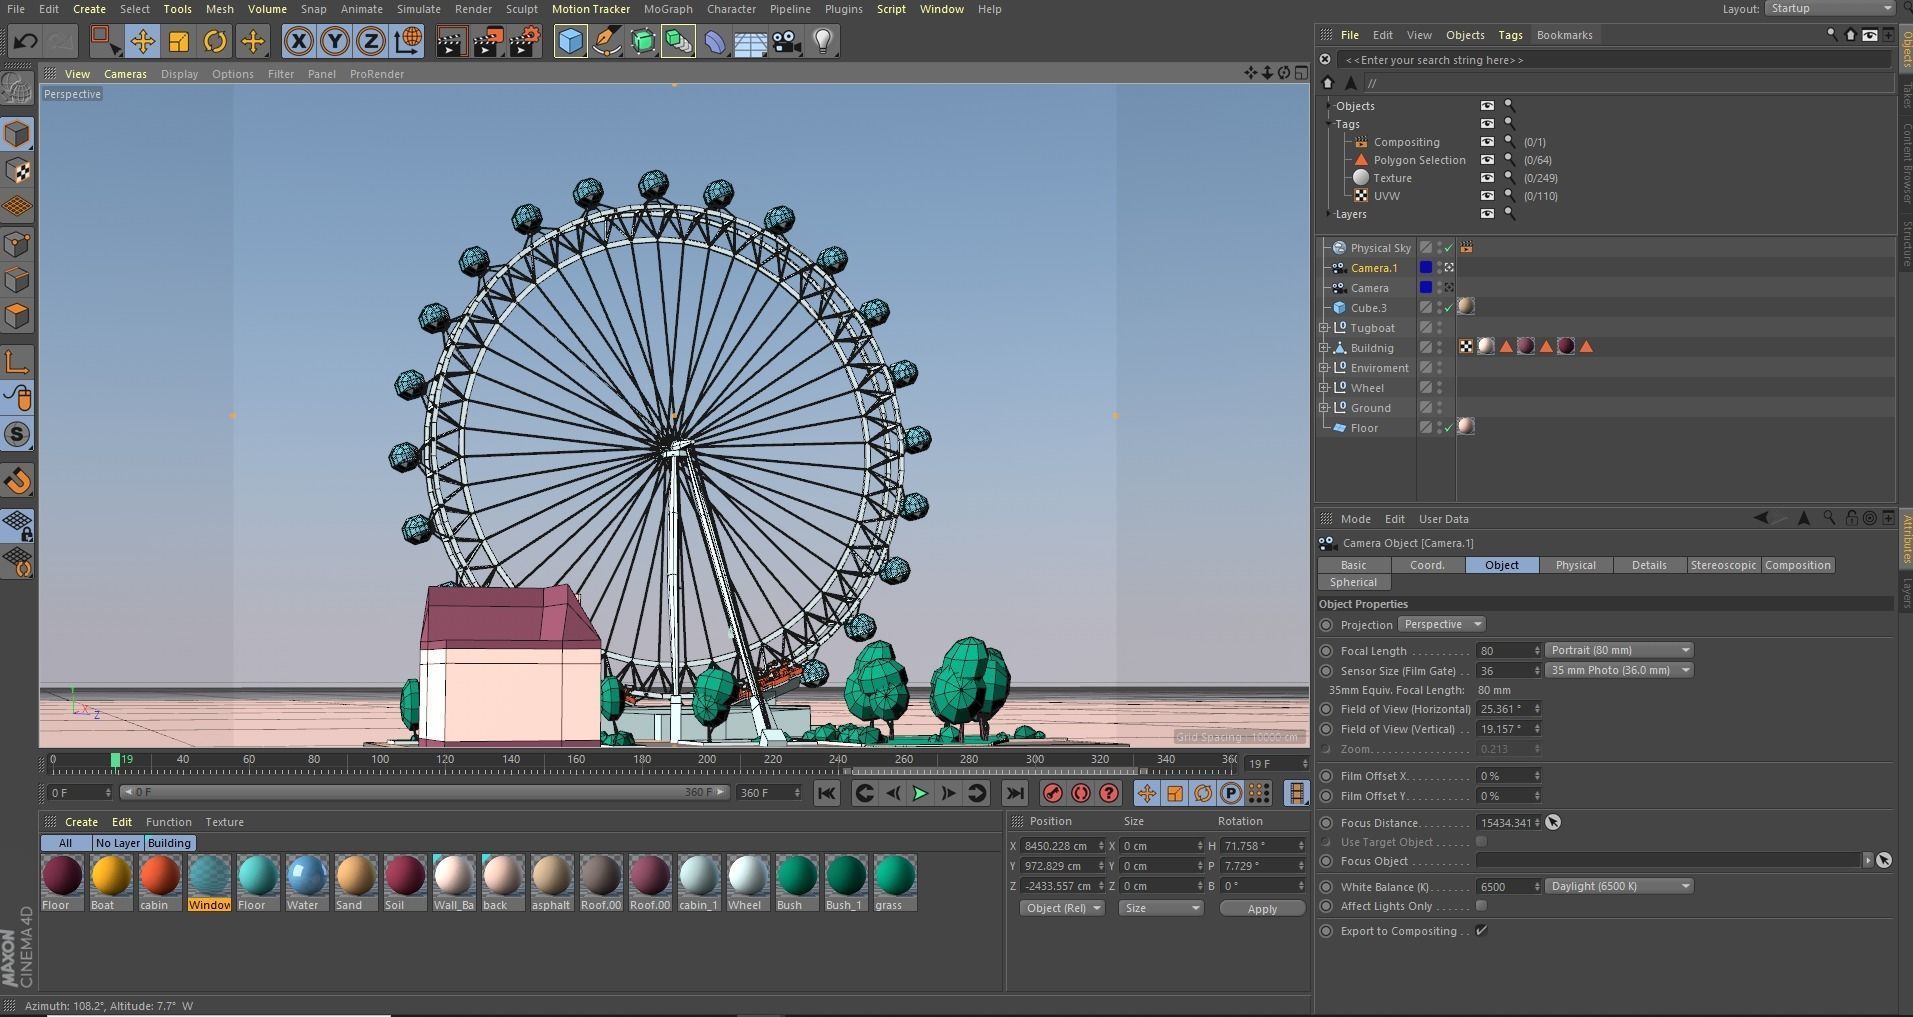Screen dimensions: 1913x1017
Task: Click Record Active Objects button
Action: 1052,793
